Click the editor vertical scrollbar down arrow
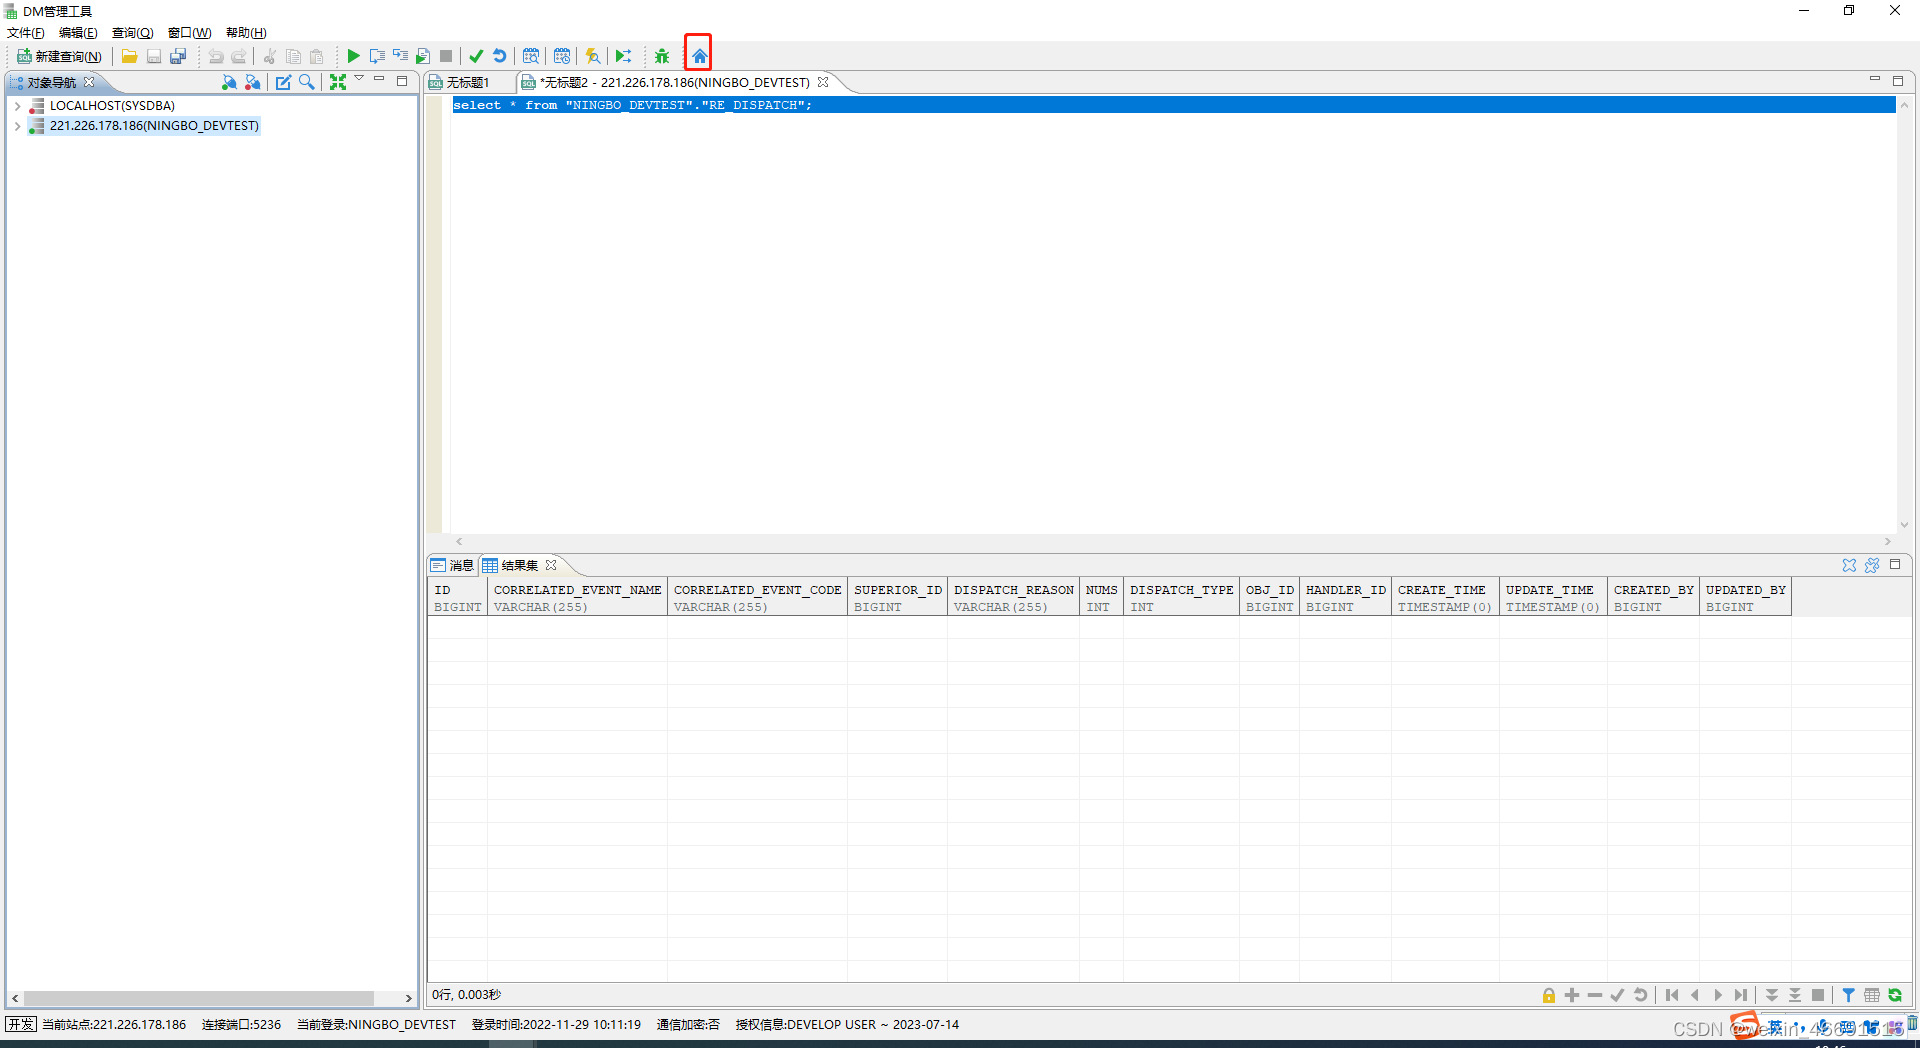 tap(1904, 524)
